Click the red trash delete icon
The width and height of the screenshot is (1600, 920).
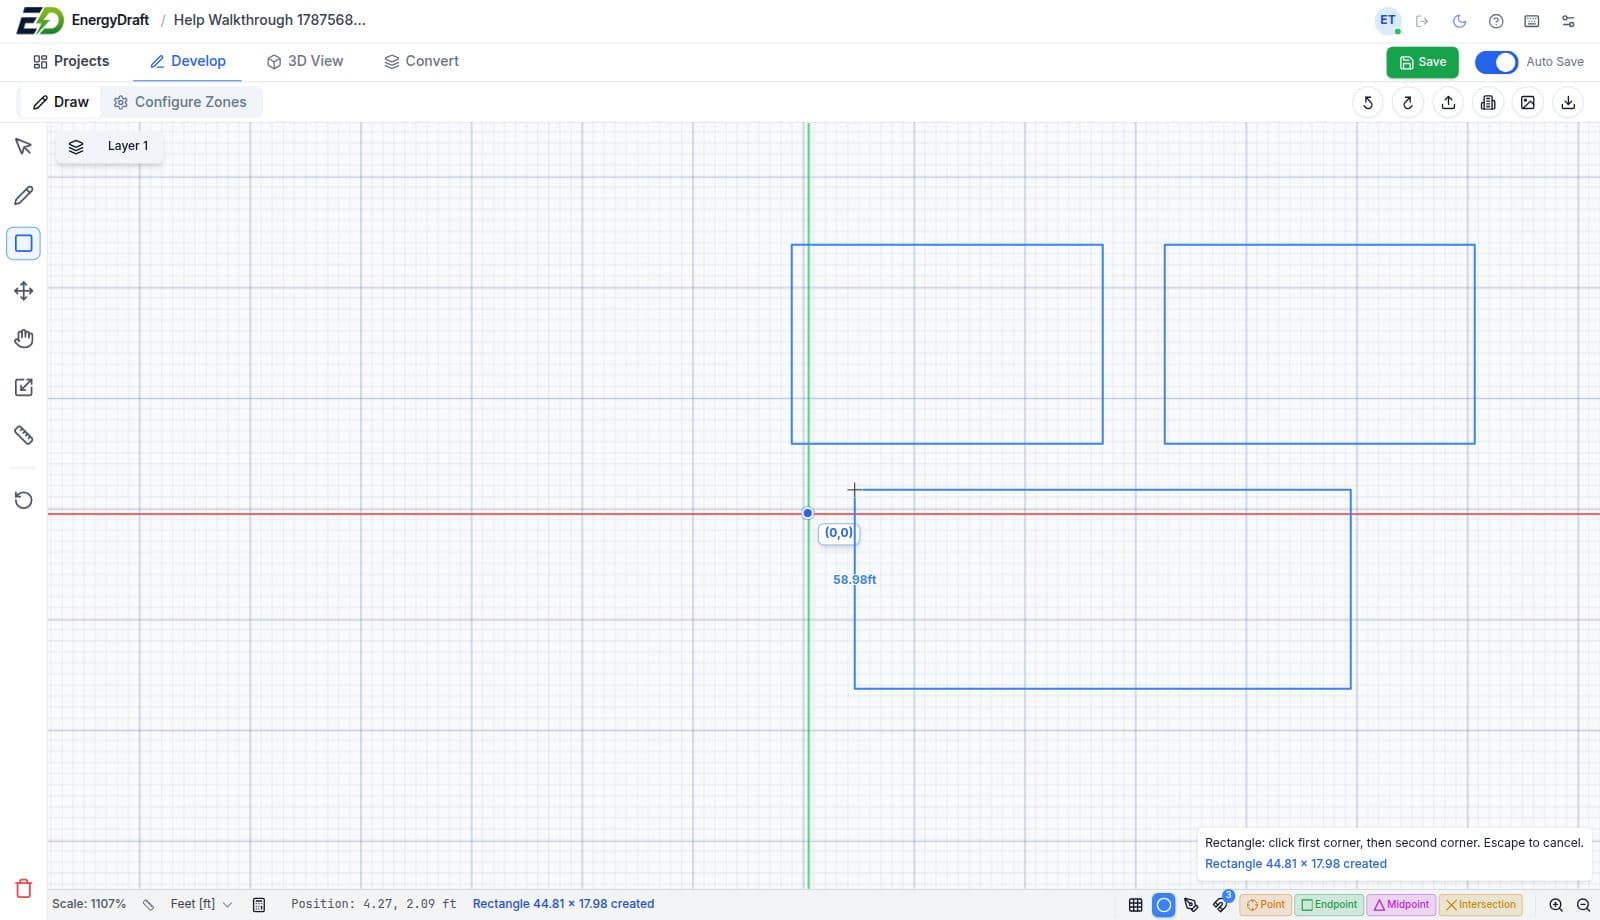click(24, 888)
